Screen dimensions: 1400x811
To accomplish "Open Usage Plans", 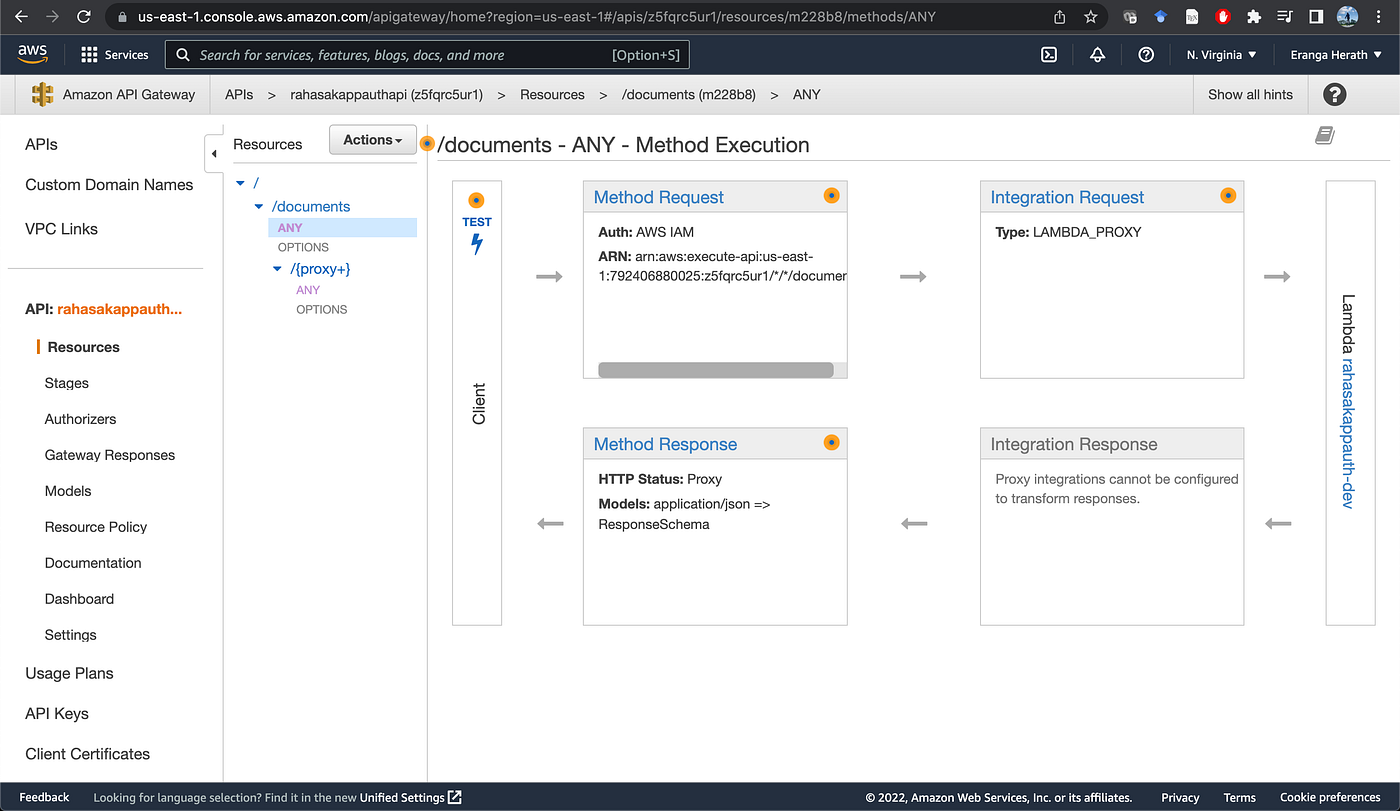I will tap(69, 673).
